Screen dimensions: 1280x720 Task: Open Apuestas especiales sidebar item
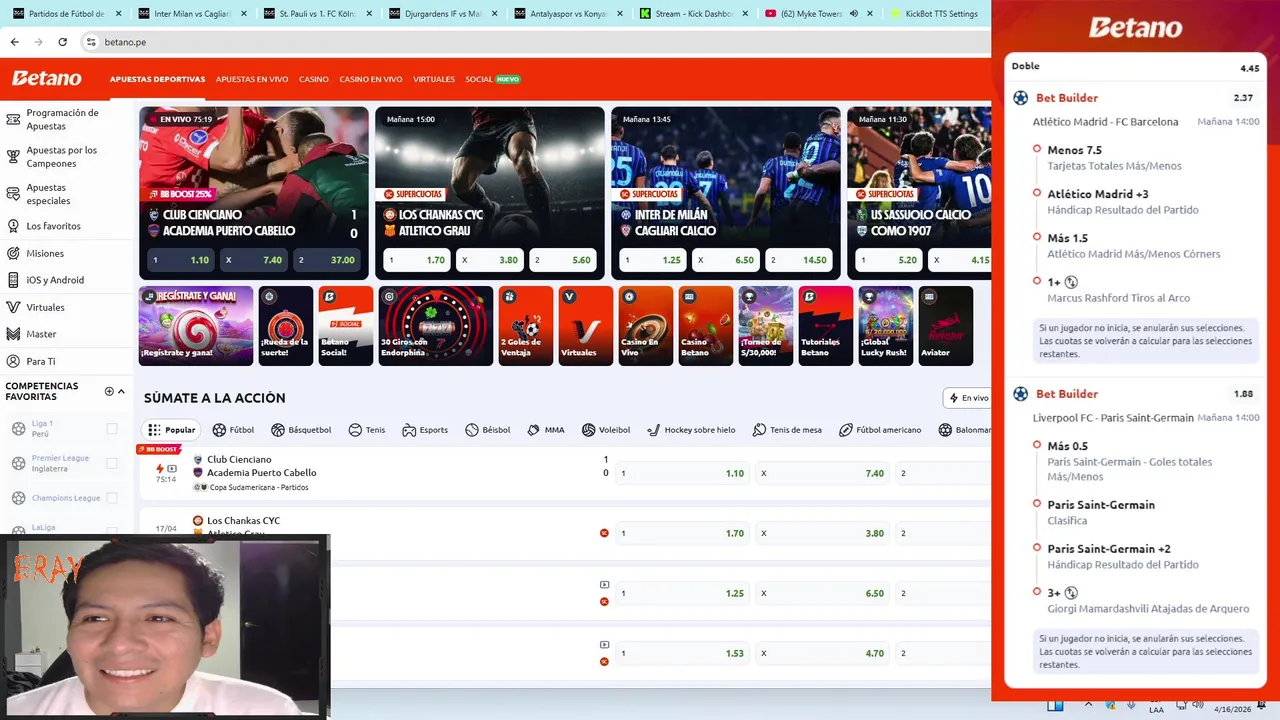click(x=48, y=194)
